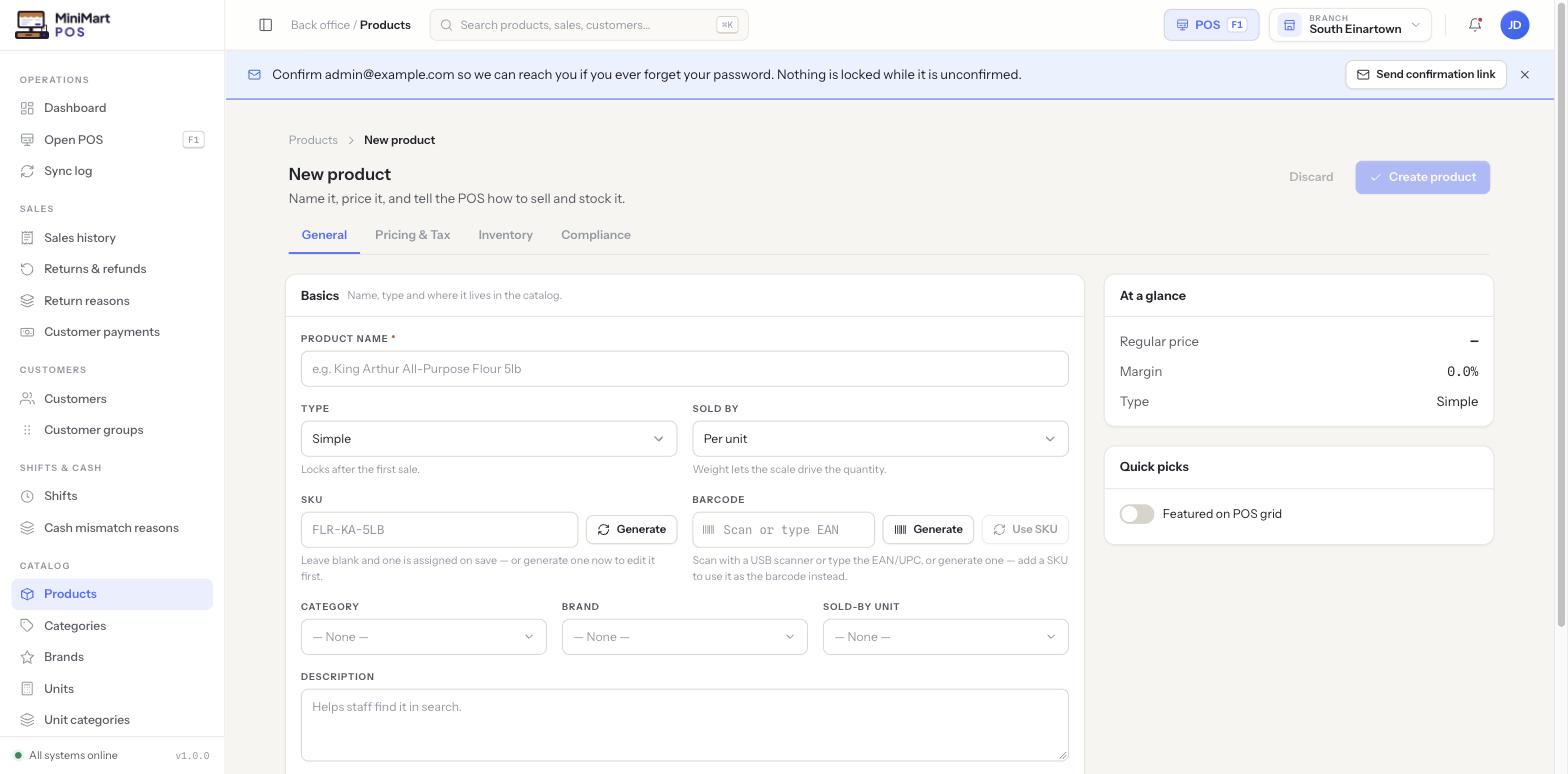The image size is (1568, 774).
Task: Click the Customers people icon
Action: (27, 399)
